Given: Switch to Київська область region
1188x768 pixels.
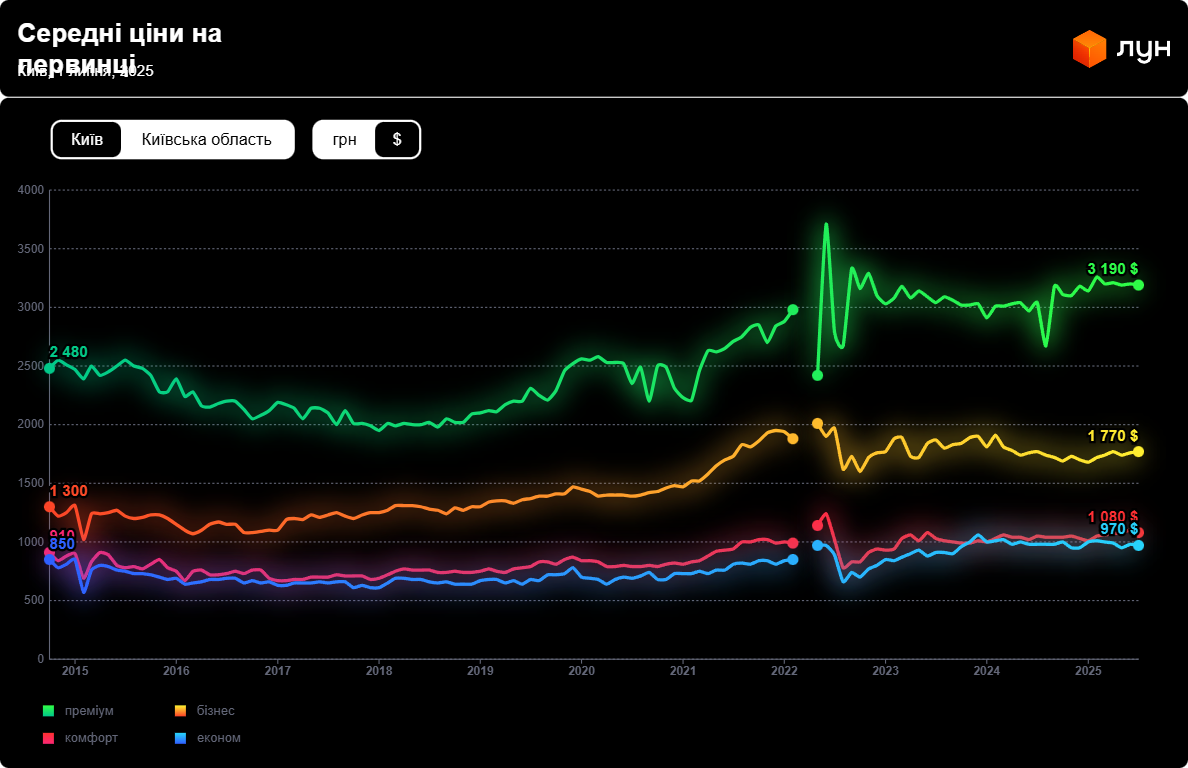Looking at the screenshot, I should [x=207, y=139].
